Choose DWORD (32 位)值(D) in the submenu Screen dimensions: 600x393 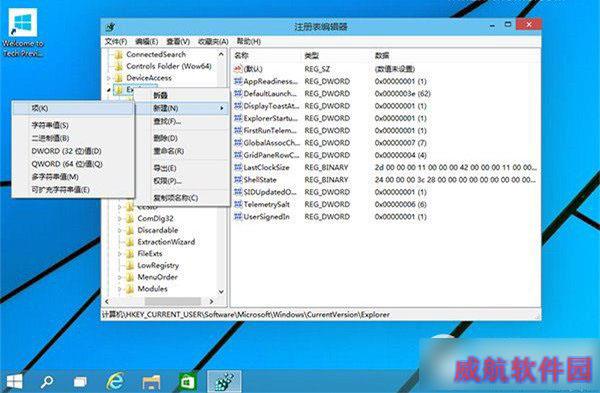[73, 151]
